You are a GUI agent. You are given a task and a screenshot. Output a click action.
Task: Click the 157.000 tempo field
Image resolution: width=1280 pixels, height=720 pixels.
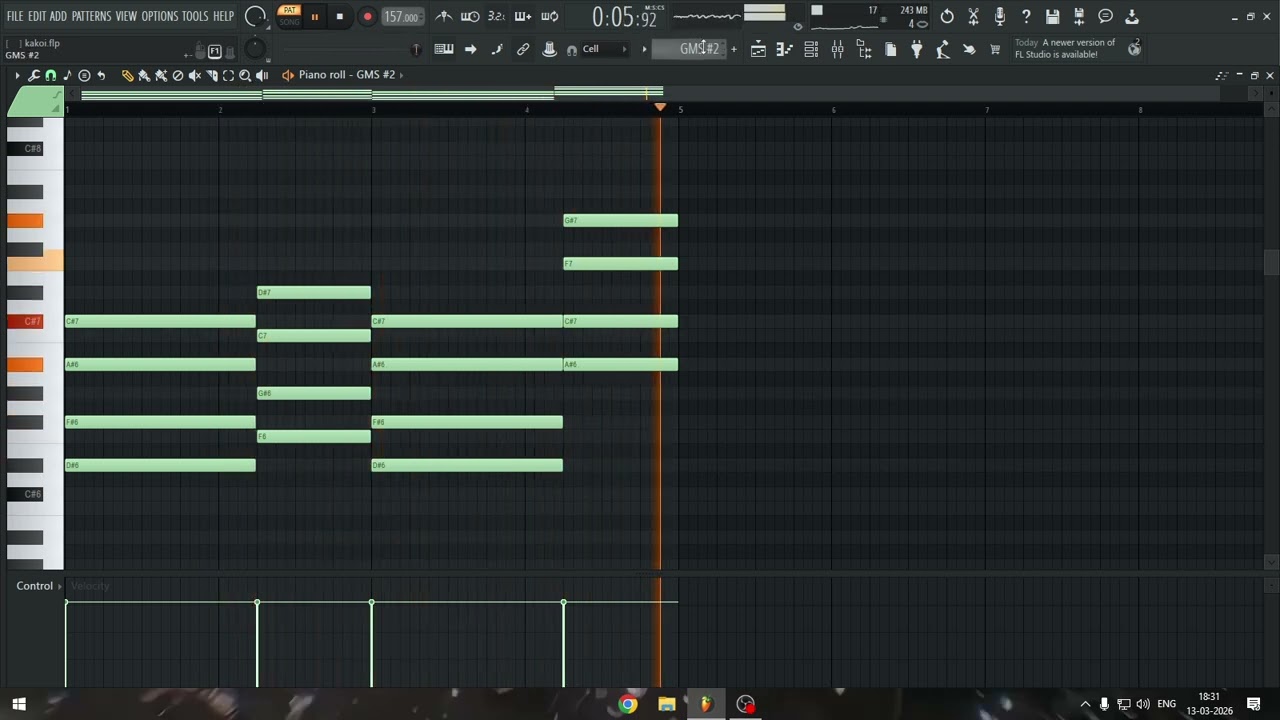pos(401,17)
